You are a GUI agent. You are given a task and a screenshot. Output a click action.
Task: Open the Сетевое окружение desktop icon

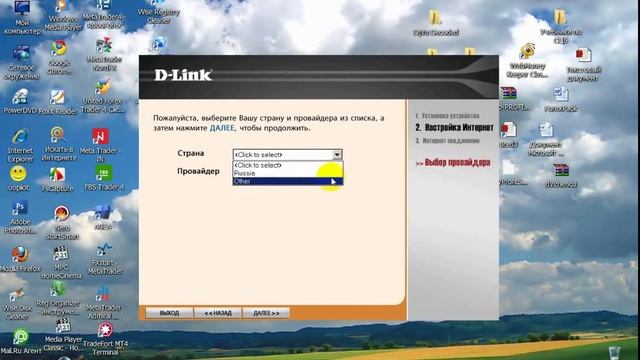(21, 62)
